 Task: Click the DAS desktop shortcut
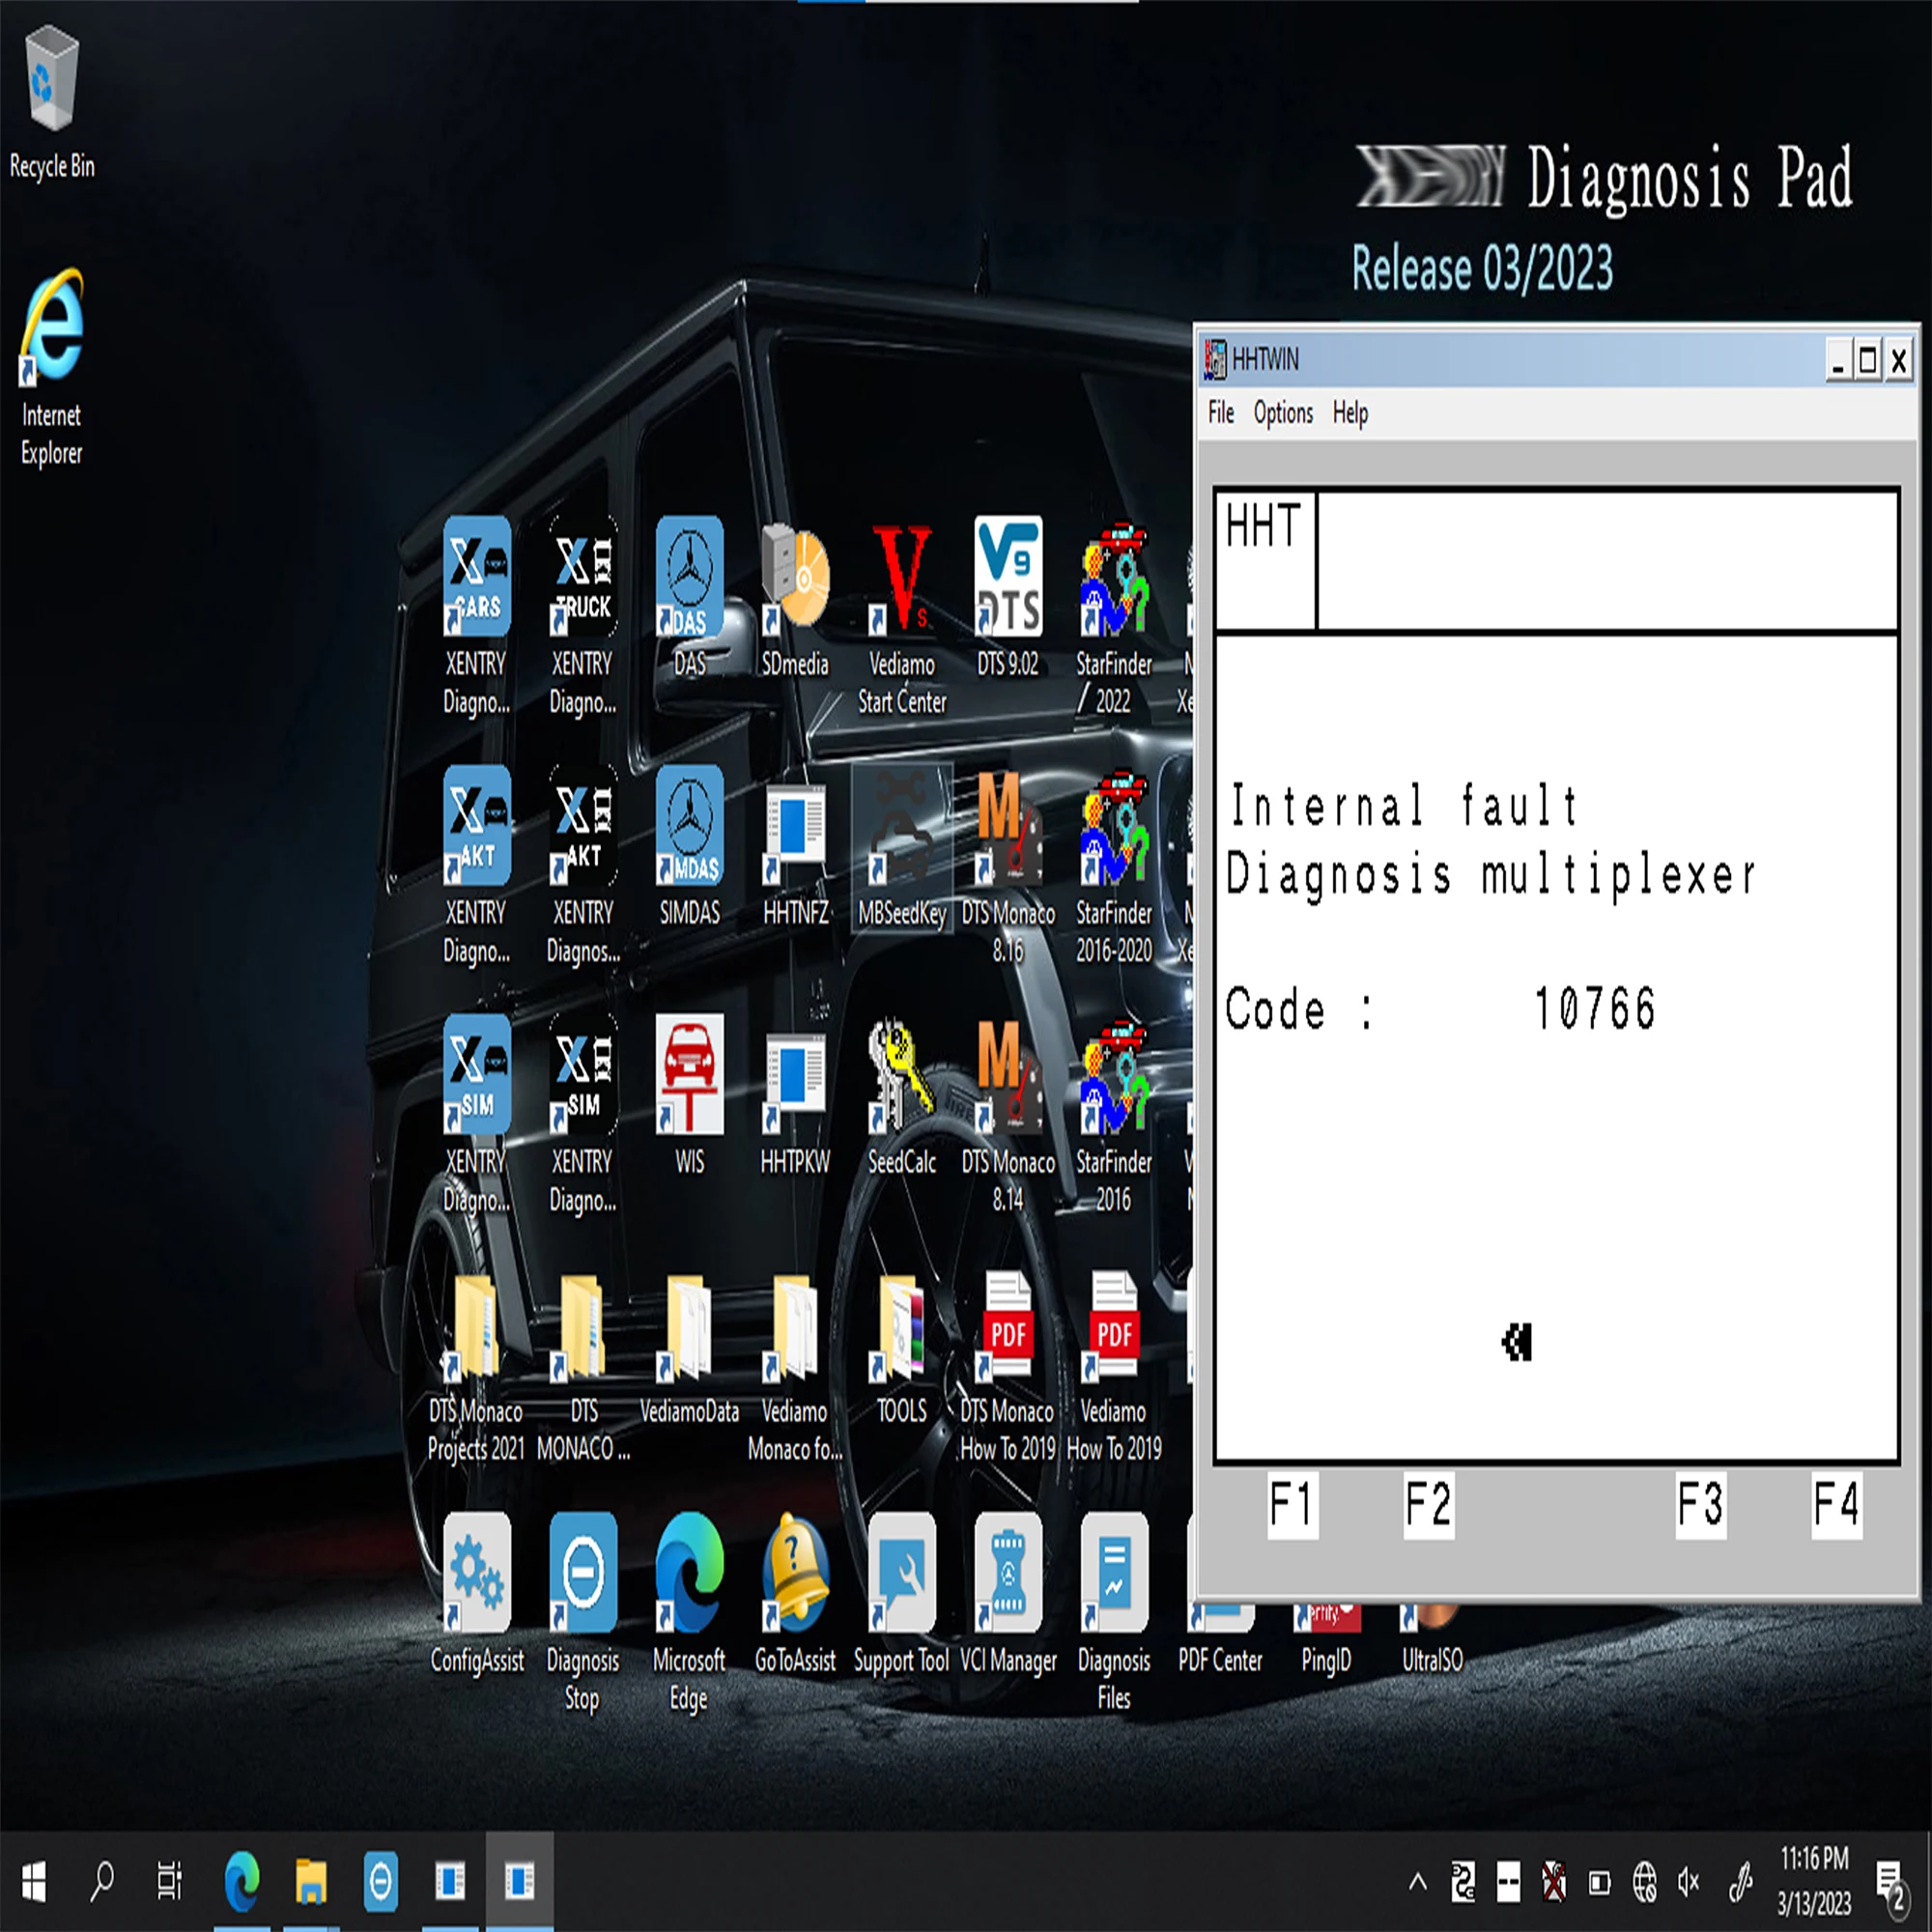689,597
